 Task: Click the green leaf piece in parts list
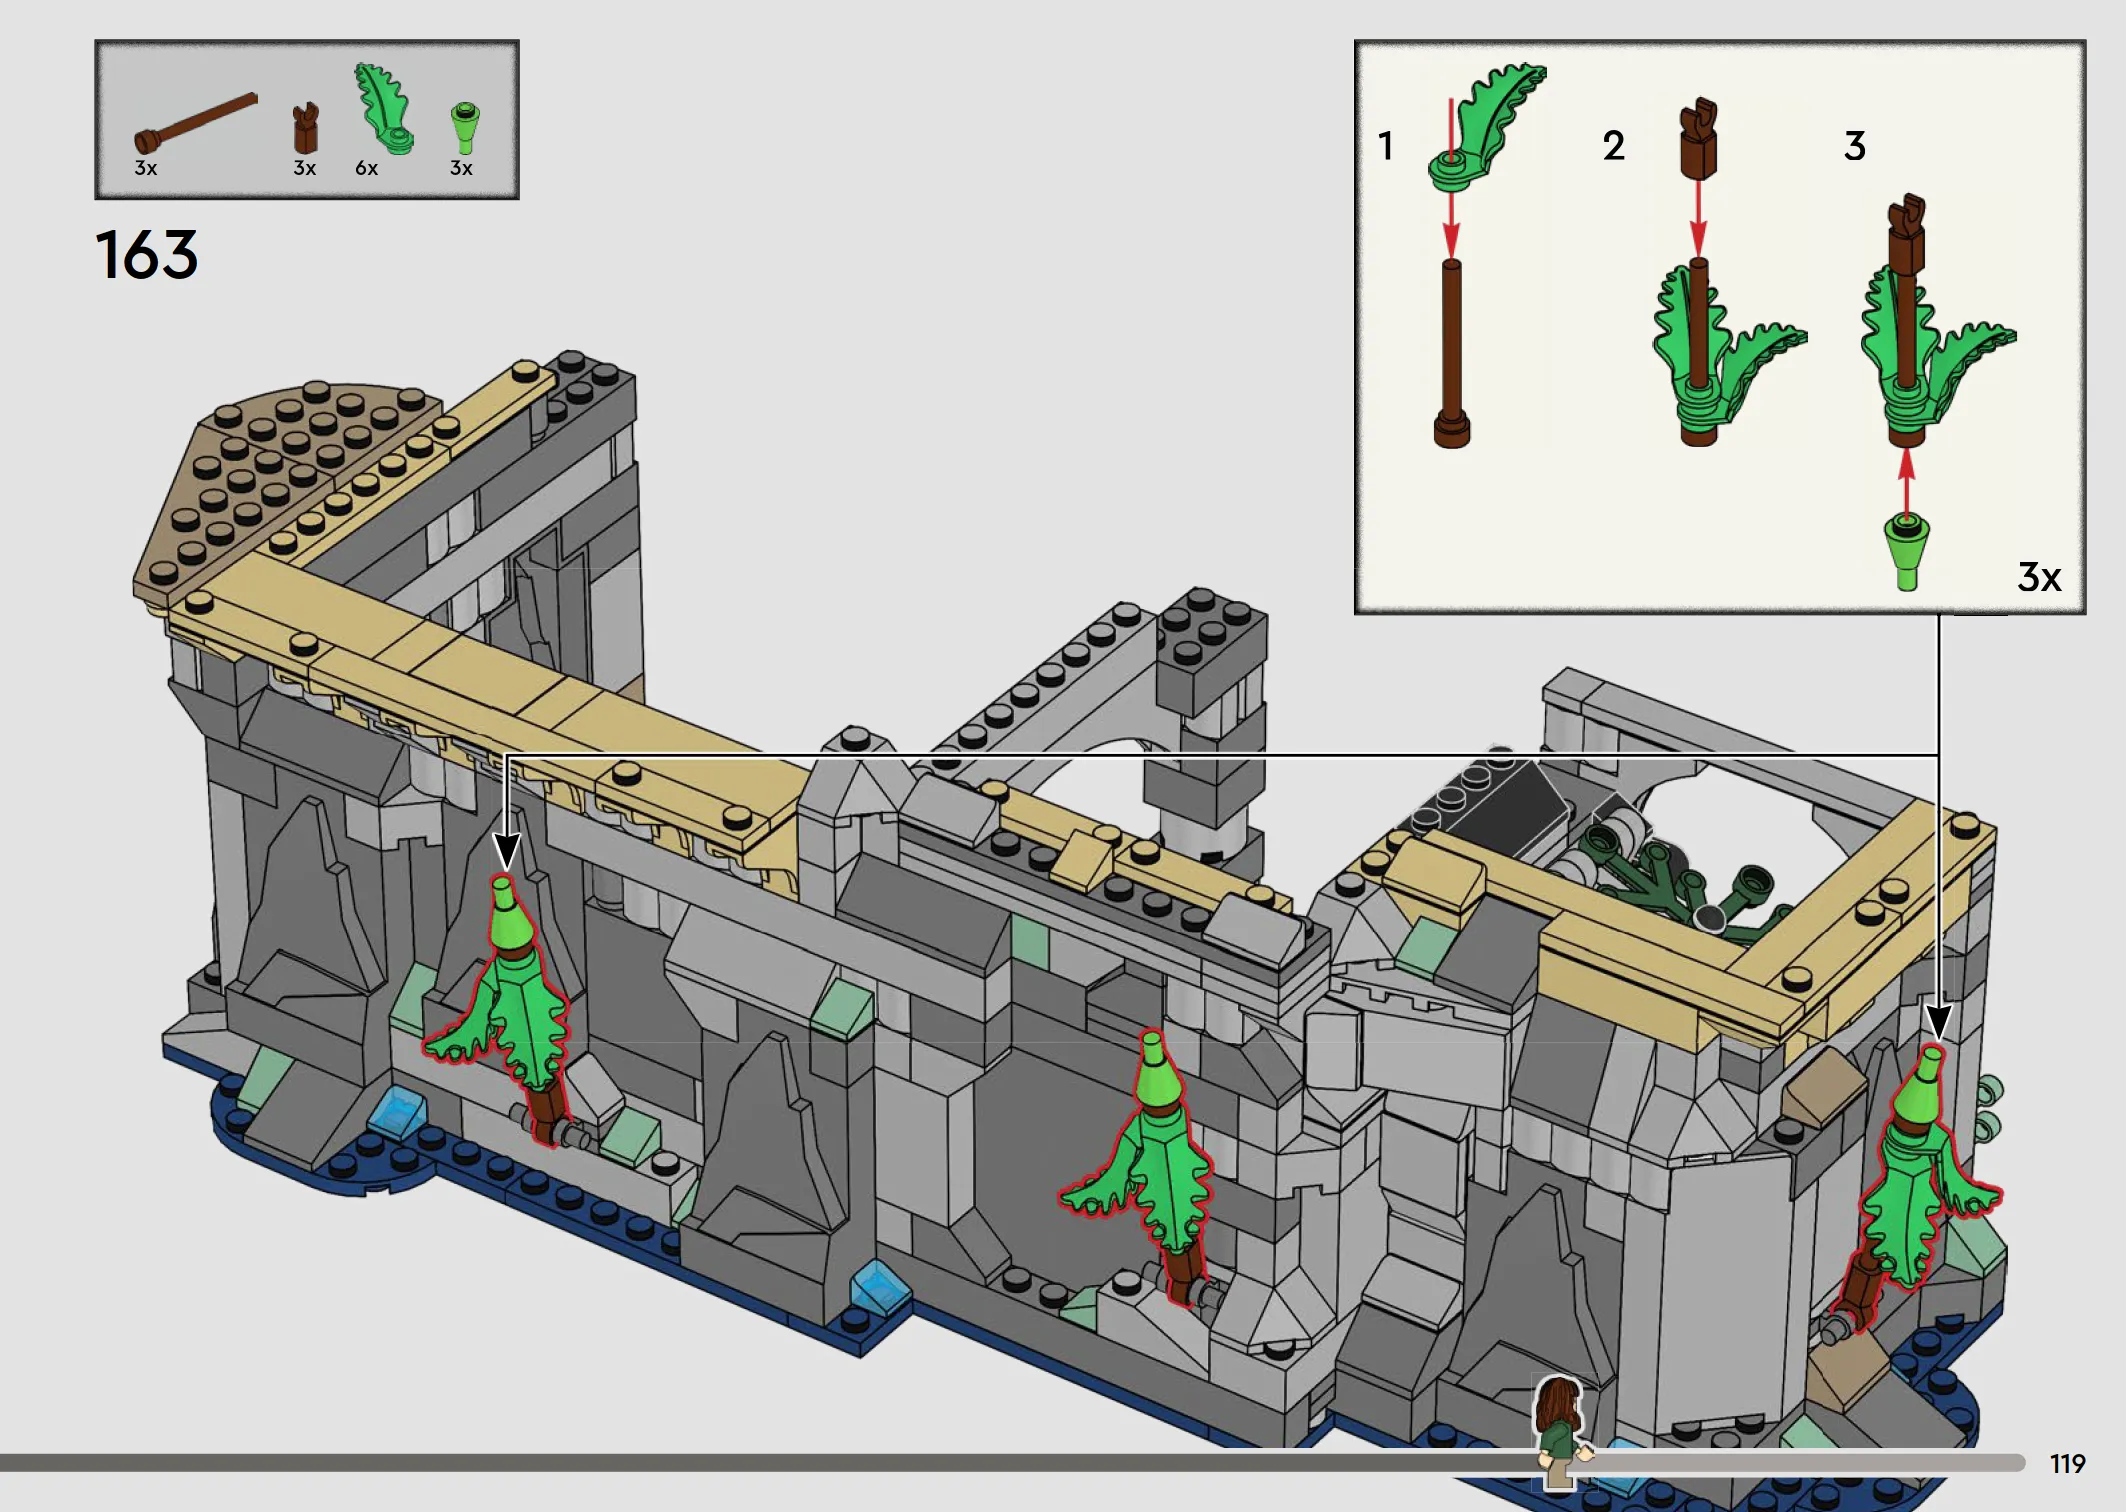384,108
